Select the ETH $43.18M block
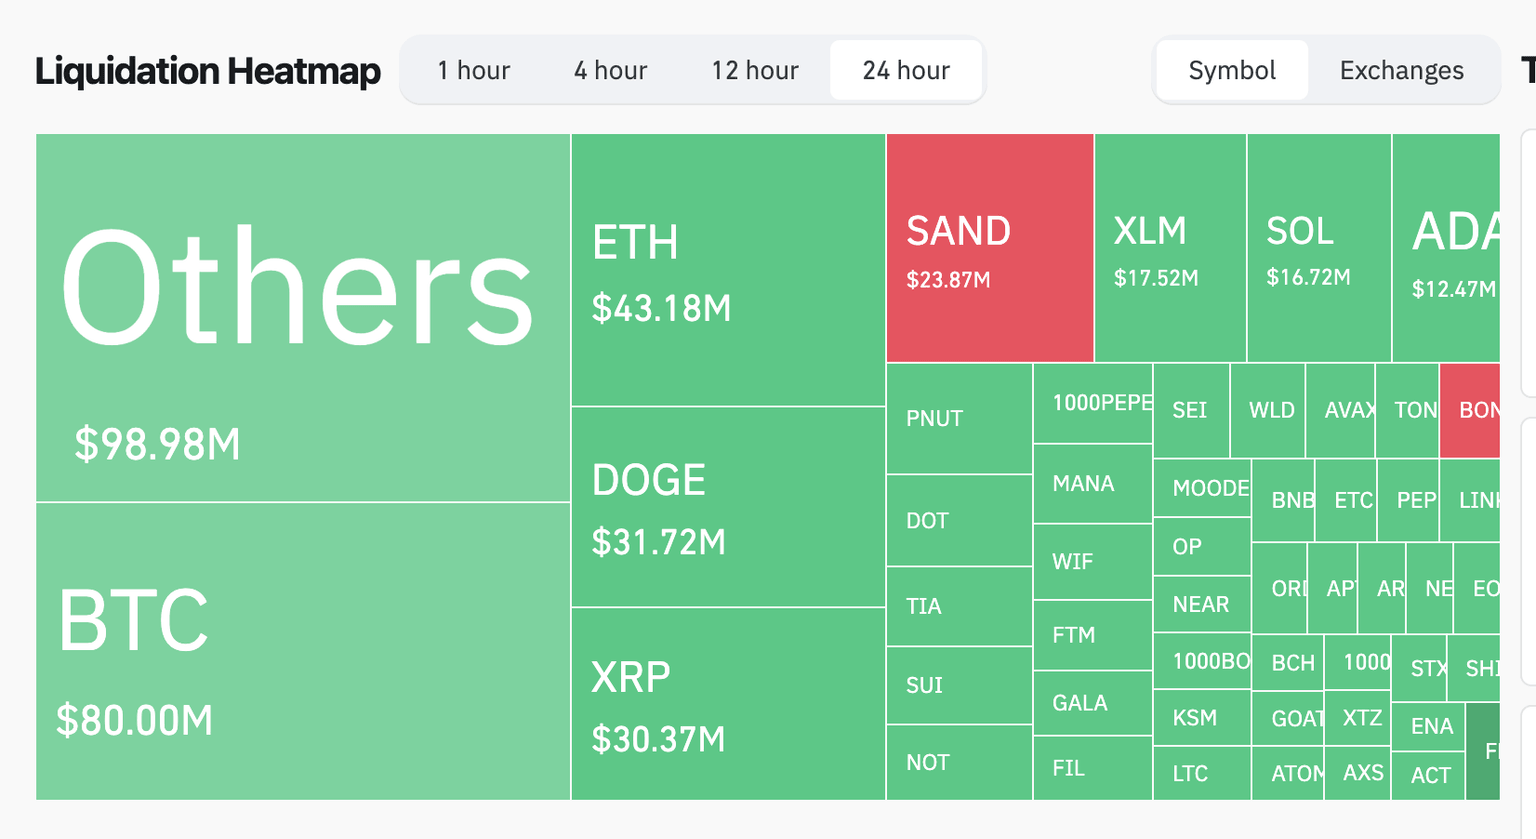Image resolution: width=1536 pixels, height=839 pixels. coord(728,270)
